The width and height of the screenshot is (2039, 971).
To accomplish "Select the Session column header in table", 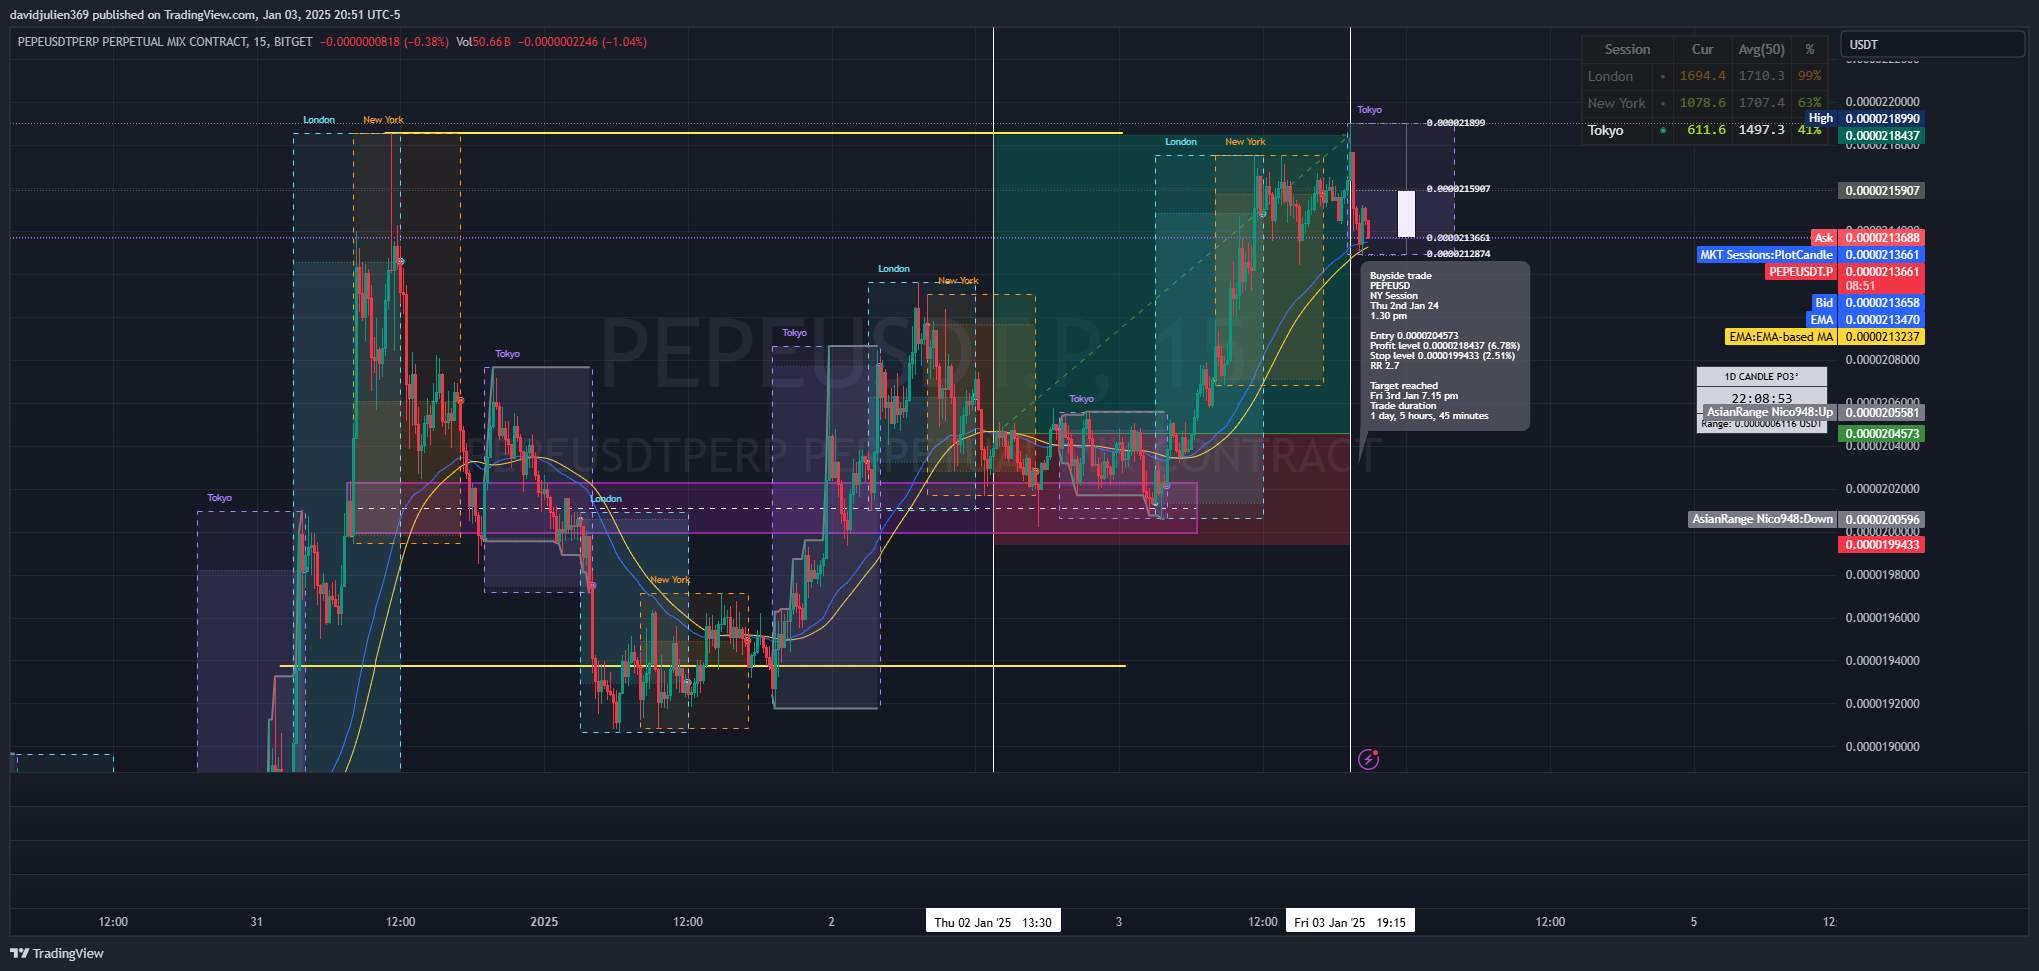I will 1627,49.
